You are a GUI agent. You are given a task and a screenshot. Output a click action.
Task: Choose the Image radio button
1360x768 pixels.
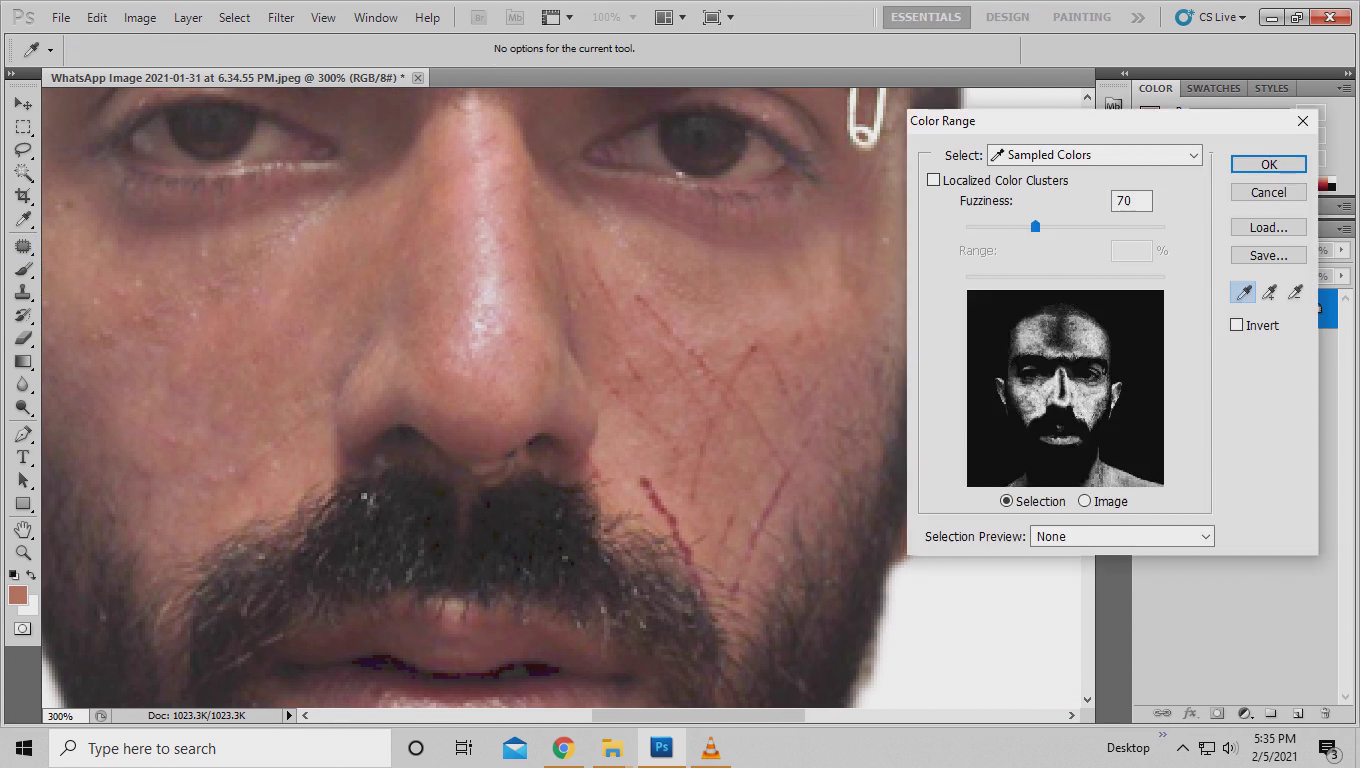click(x=1084, y=501)
